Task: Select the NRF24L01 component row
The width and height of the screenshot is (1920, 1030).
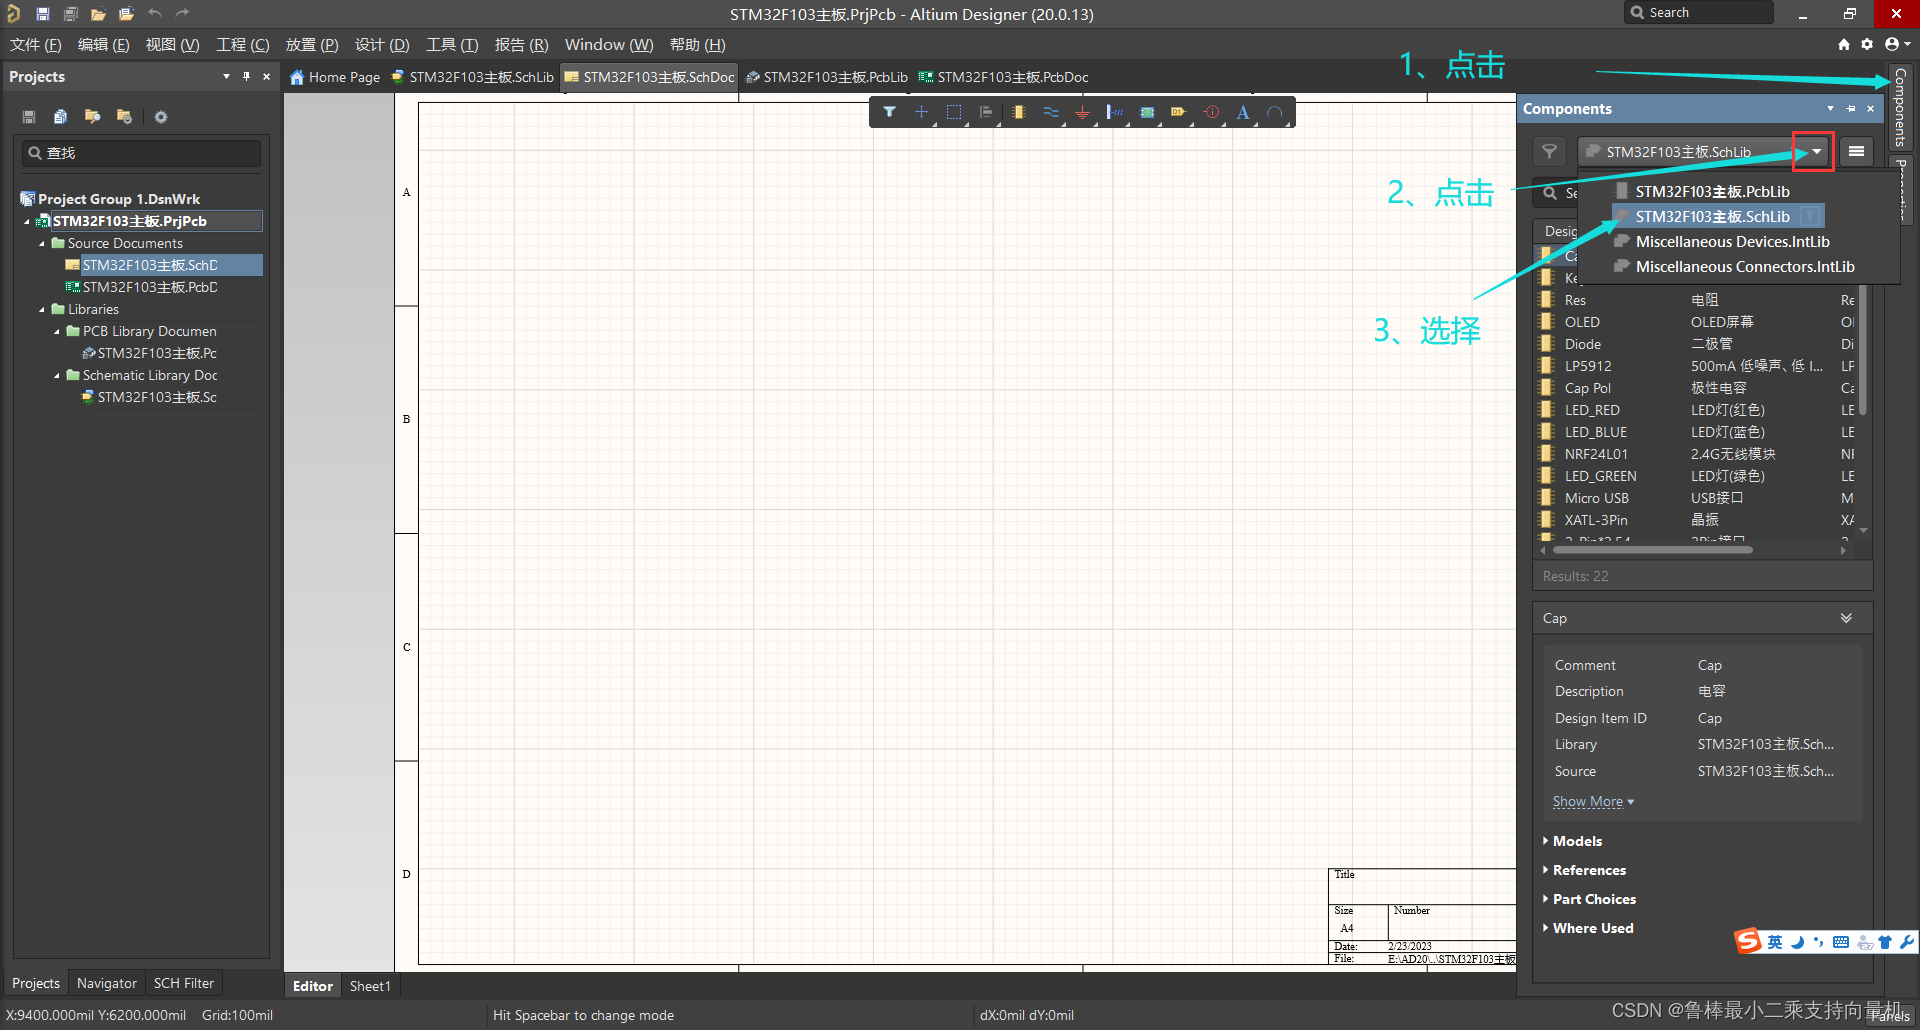Action: pos(1595,454)
